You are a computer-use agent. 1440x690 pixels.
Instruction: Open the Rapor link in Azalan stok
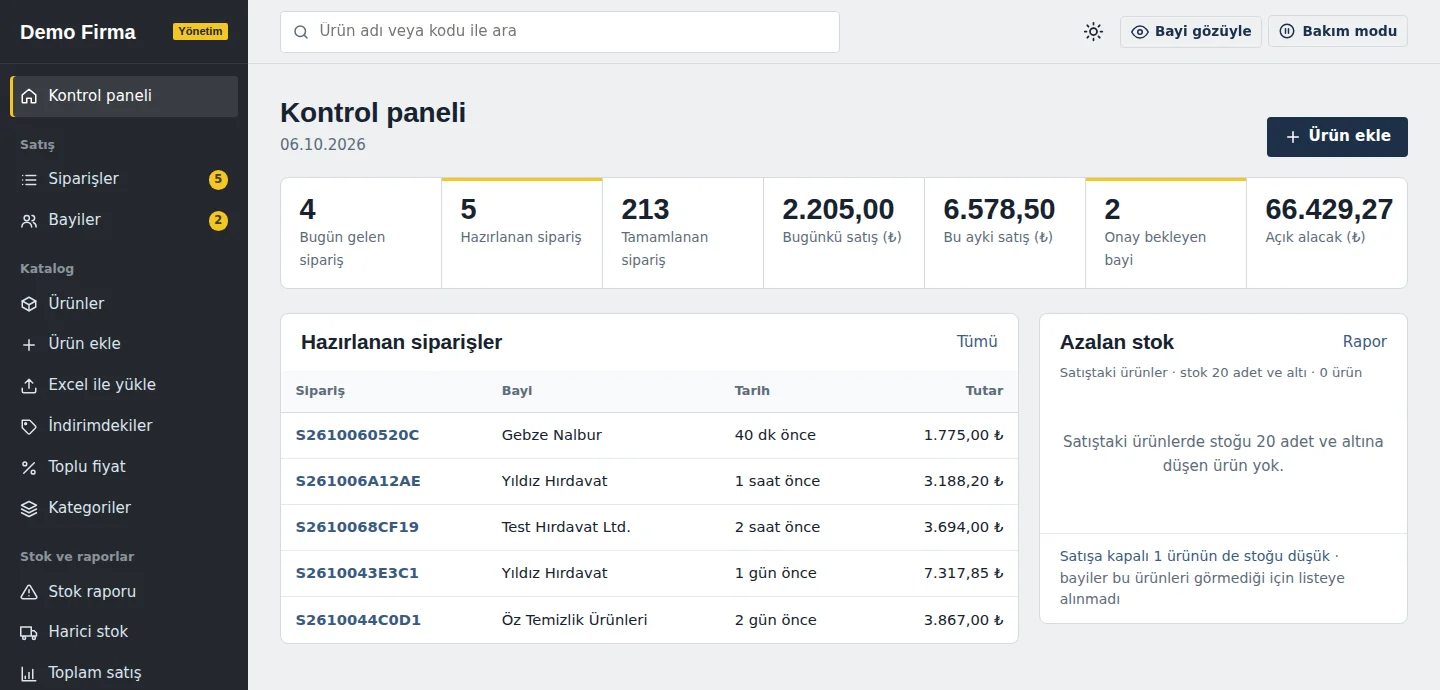pyautogui.click(x=1365, y=342)
